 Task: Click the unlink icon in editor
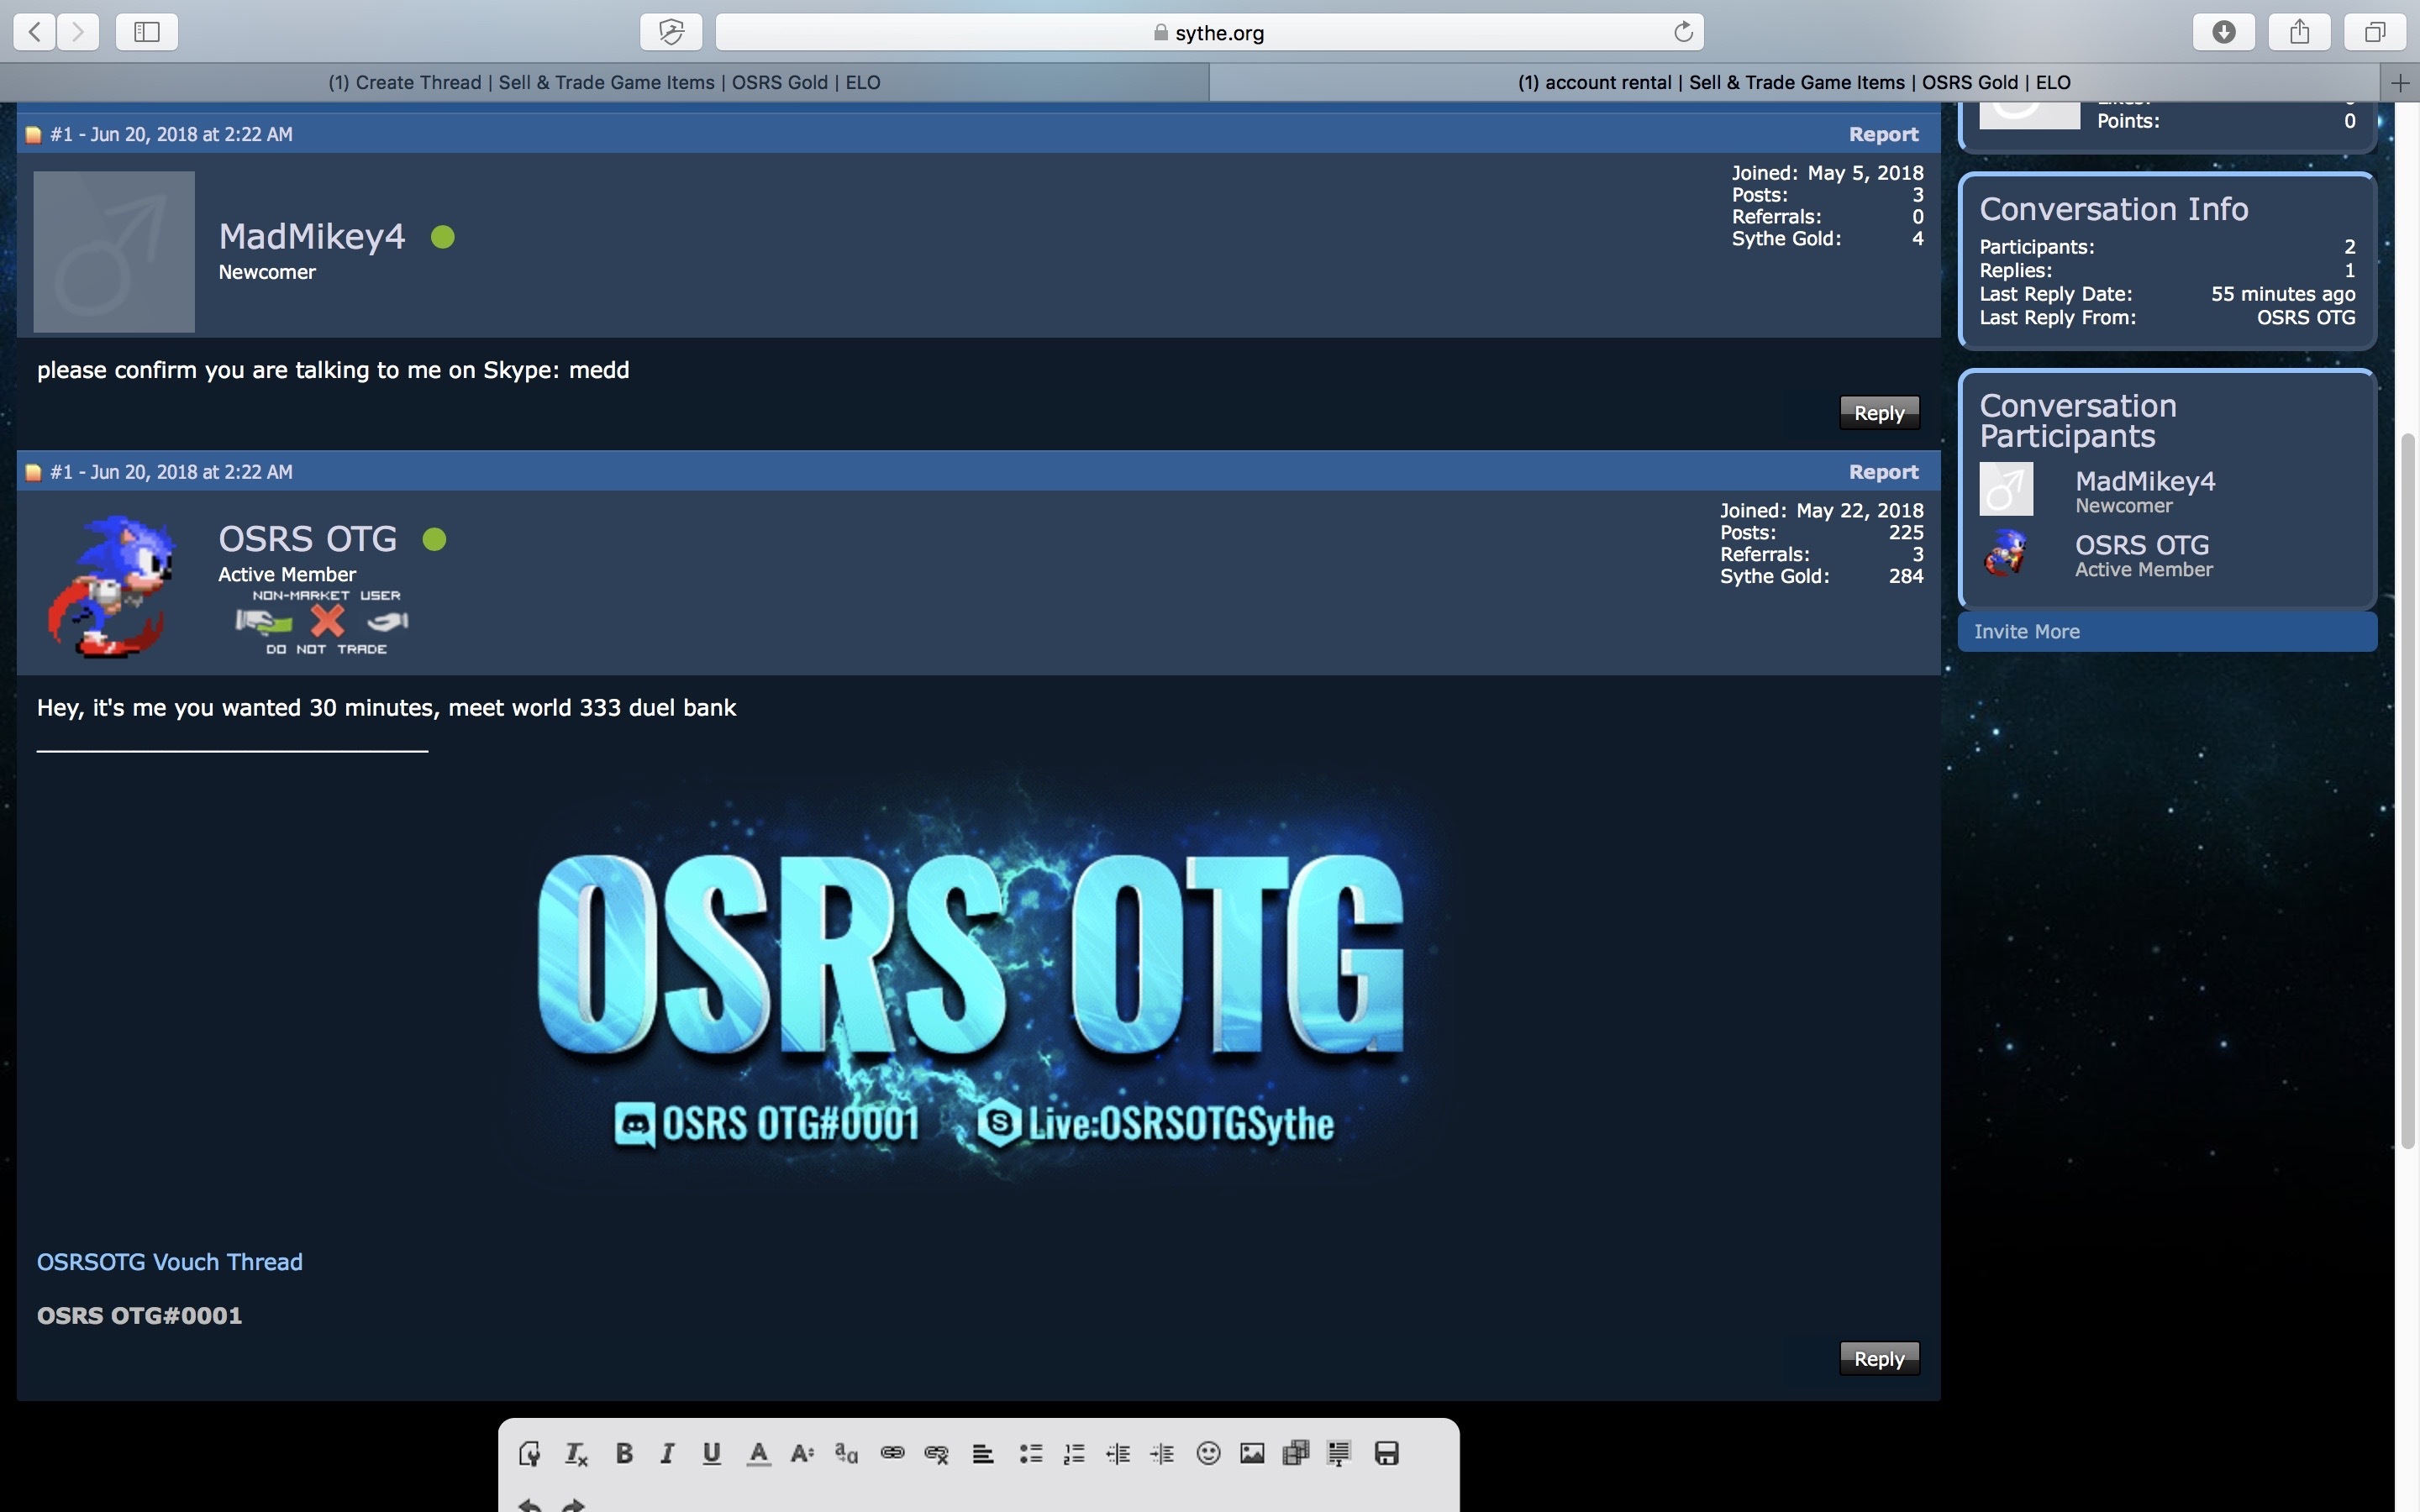pos(936,1453)
